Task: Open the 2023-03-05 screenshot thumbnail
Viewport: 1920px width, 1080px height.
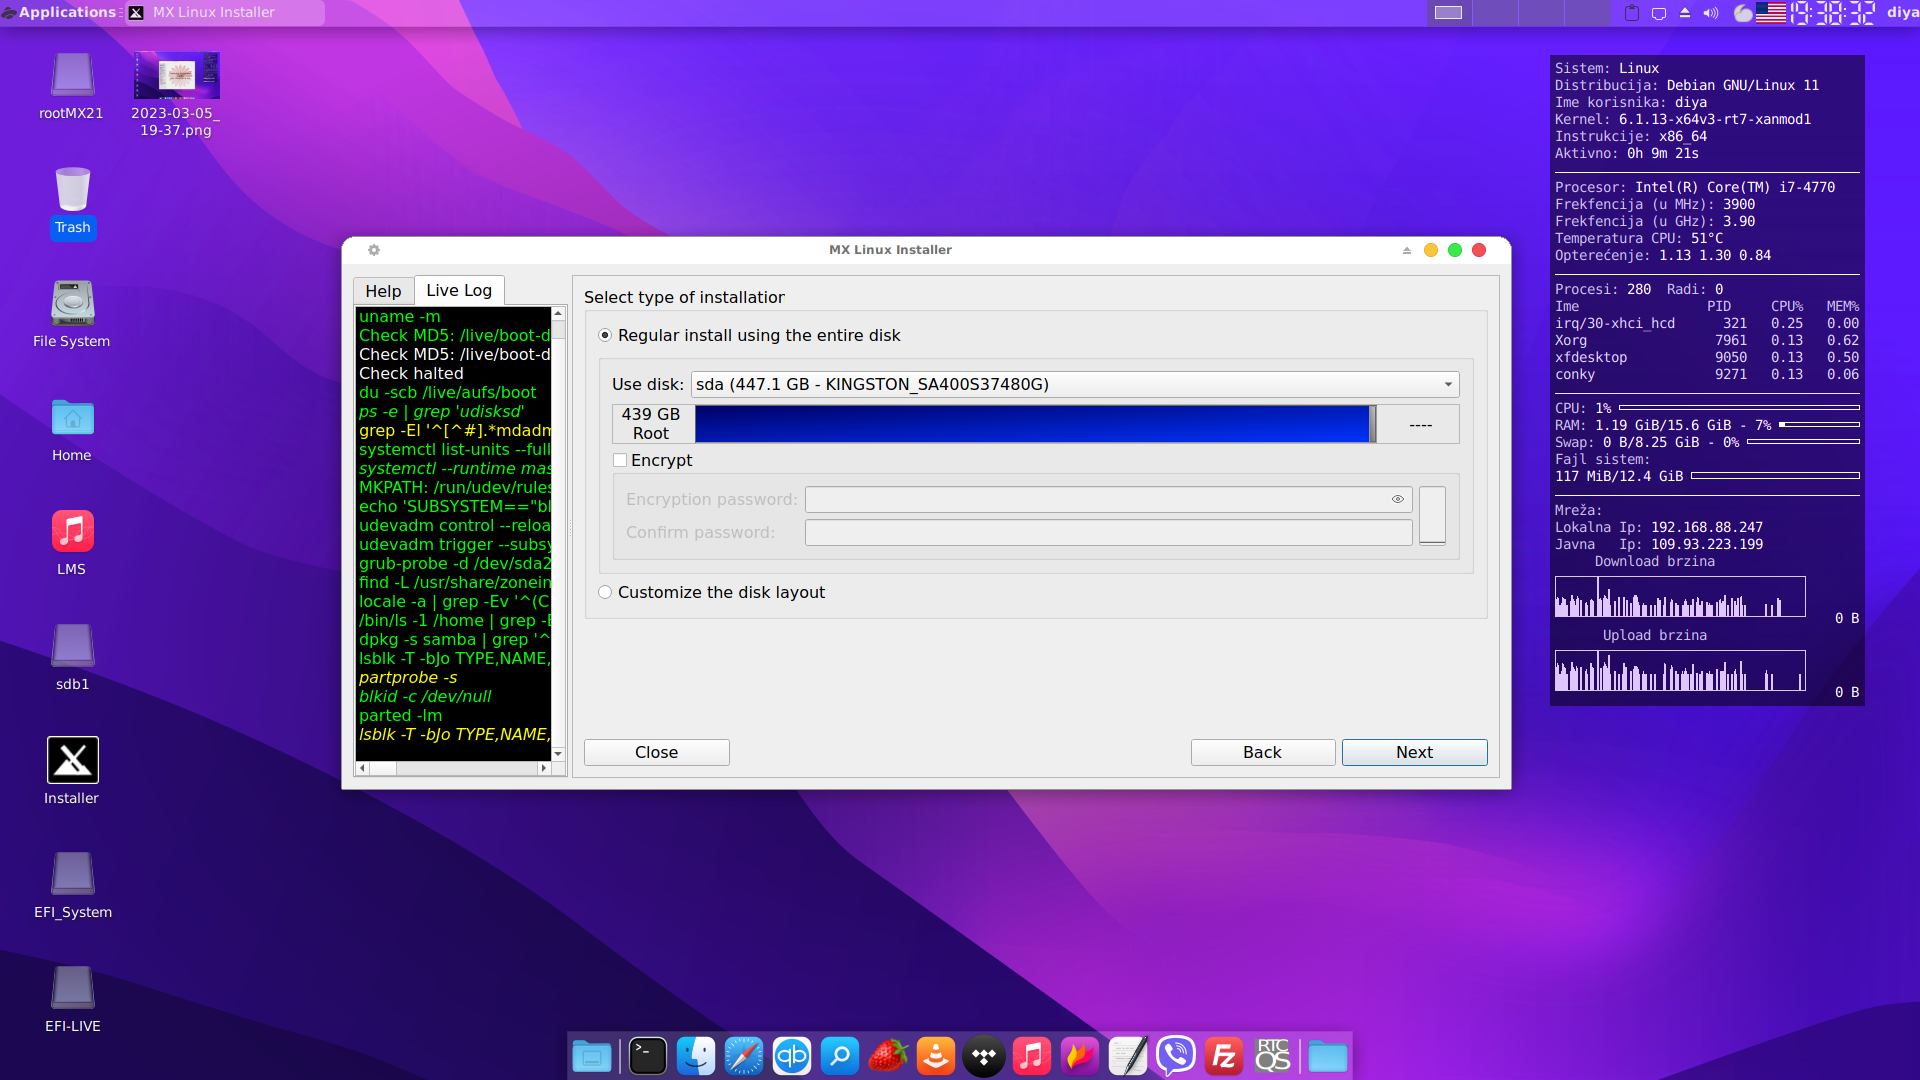Action: point(177,76)
